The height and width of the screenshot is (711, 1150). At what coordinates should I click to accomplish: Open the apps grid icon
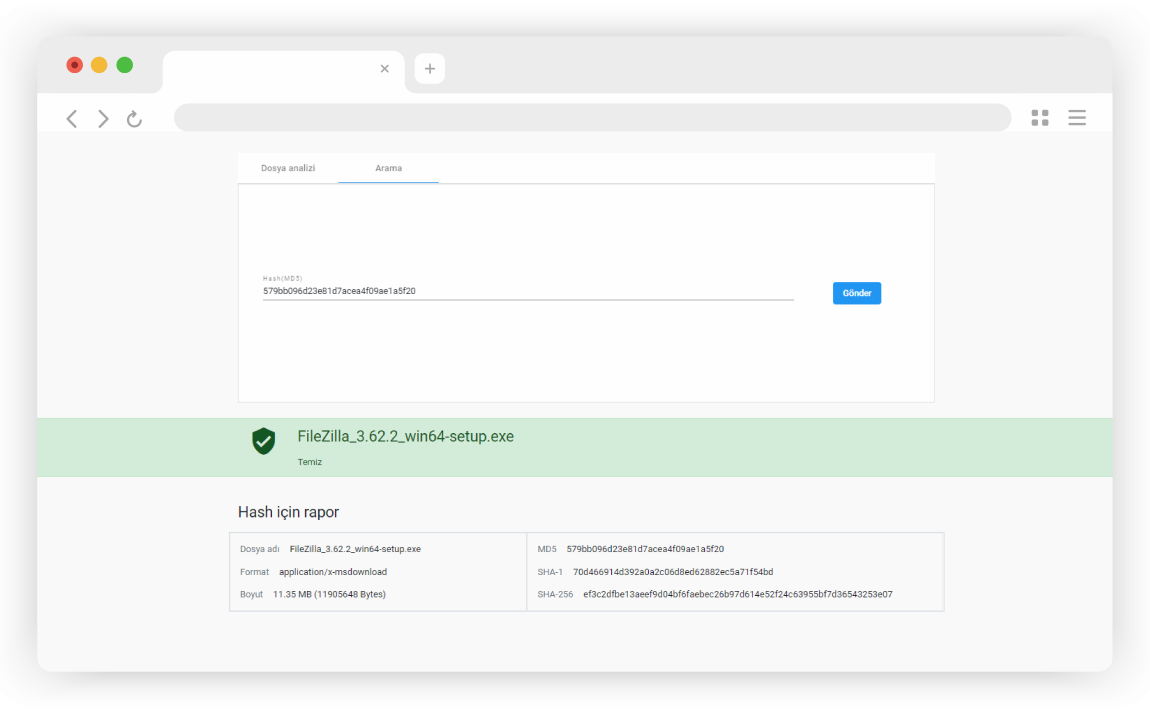[x=1039, y=117]
